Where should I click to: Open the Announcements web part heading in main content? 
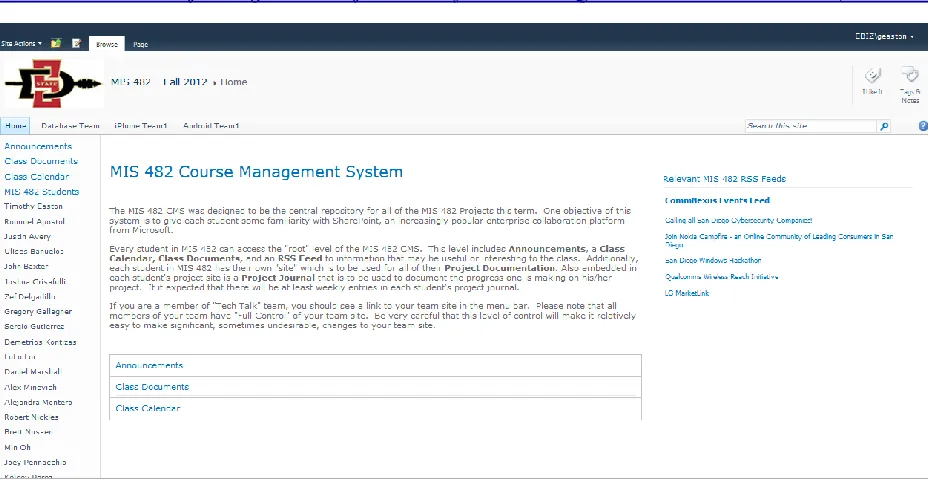point(149,365)
